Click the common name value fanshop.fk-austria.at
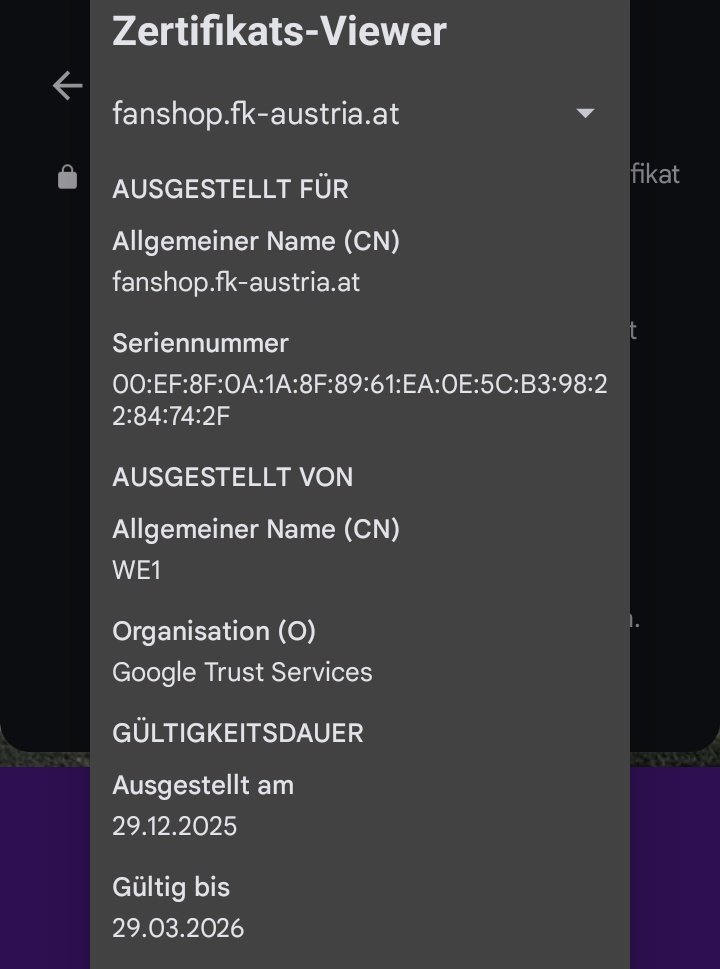The height and width of the screenshot is (969, 720). (236, 283)
